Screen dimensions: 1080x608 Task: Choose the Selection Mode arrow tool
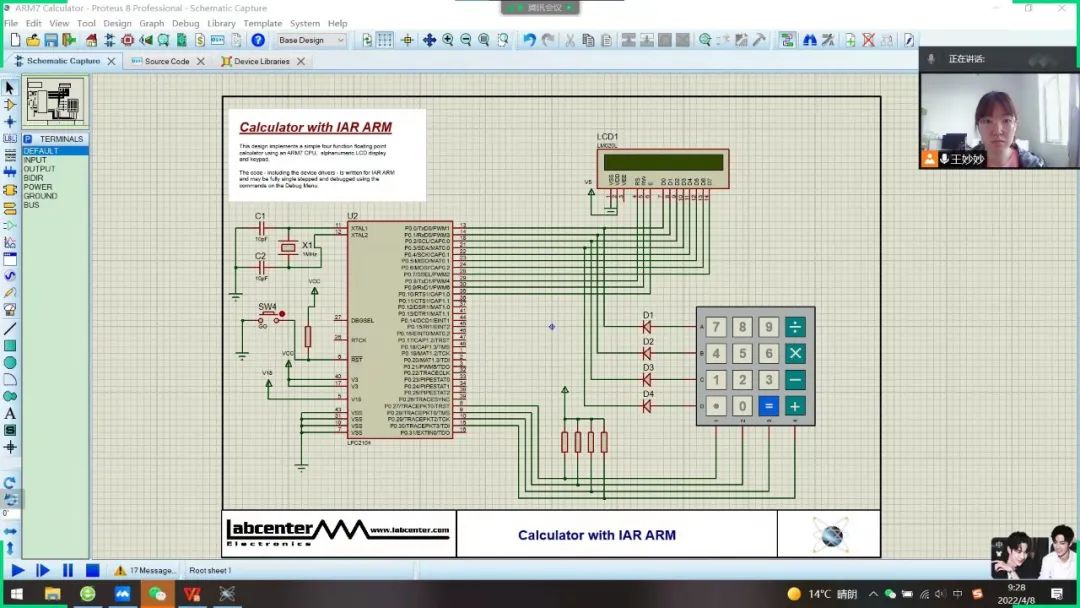coord(10,88)
